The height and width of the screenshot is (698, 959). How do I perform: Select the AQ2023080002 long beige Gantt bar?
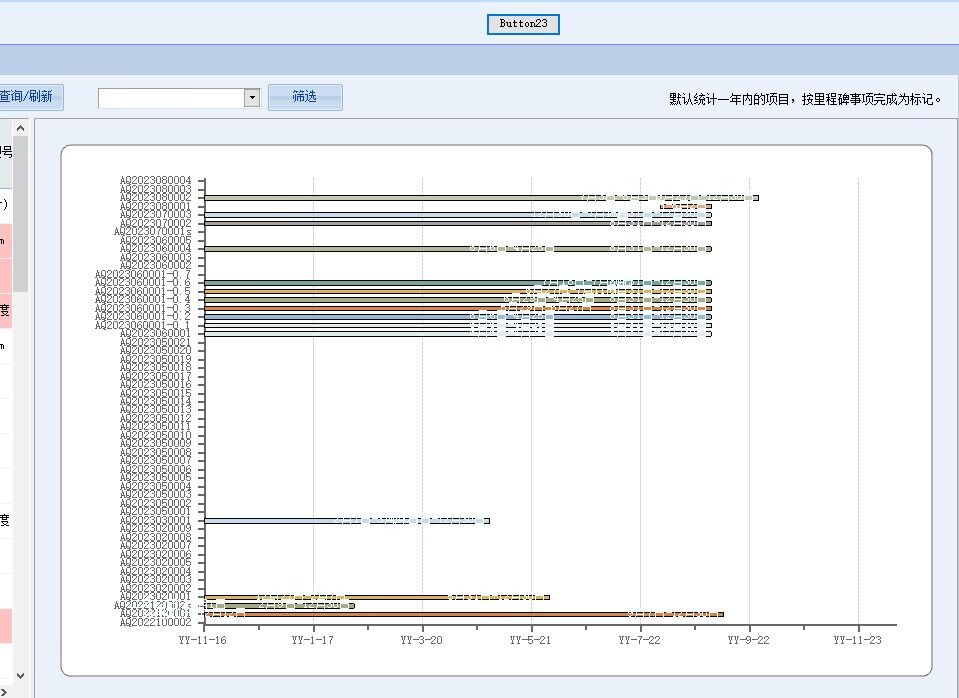pyautogui.click(x=481, y=198)
